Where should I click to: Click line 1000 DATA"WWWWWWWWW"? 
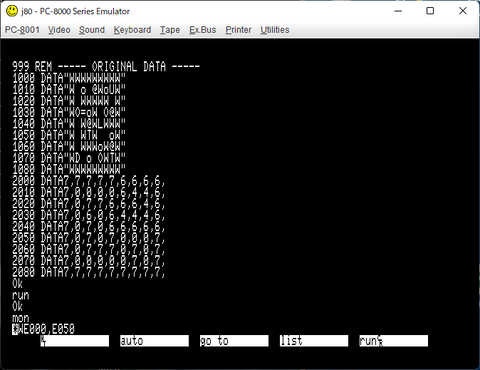tap(69, 78)
